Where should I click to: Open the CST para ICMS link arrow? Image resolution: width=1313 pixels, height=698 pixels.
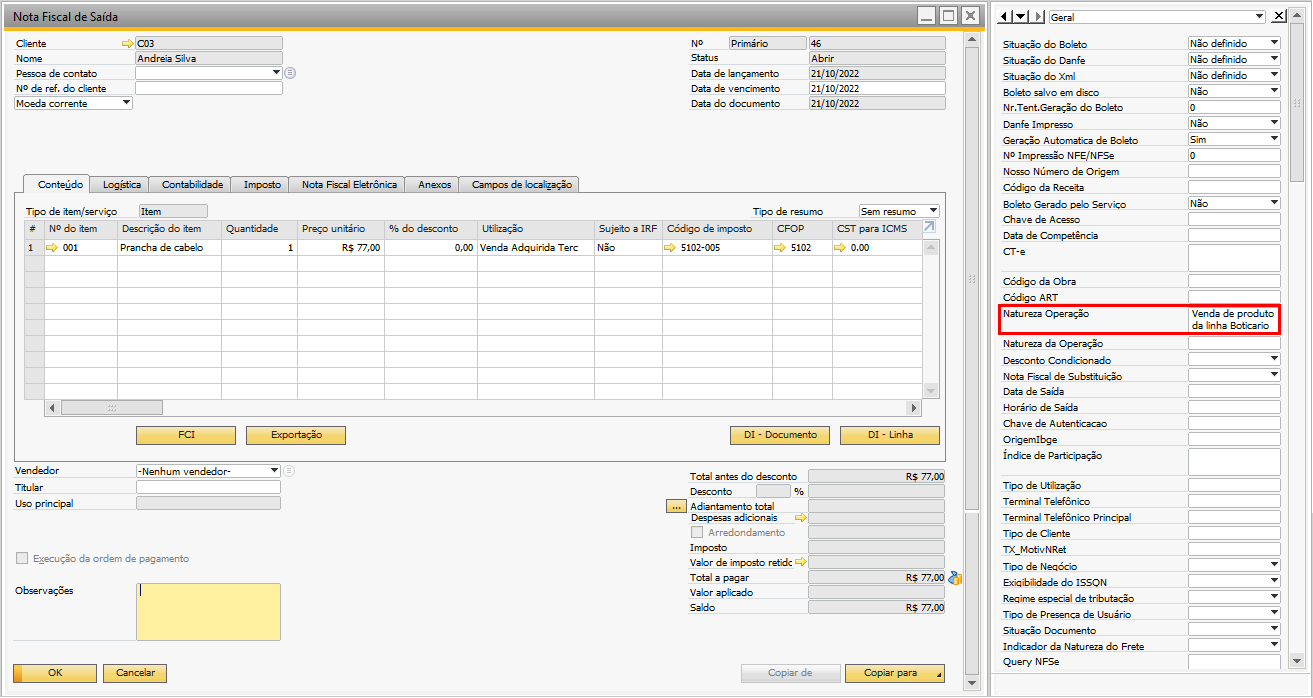point(840,248)
